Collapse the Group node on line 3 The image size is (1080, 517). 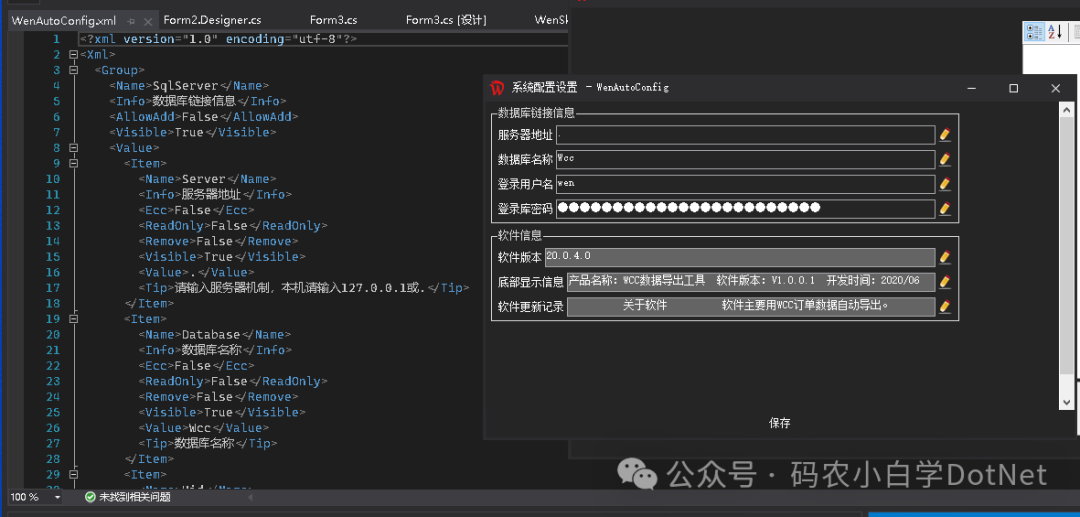[73, 71]
